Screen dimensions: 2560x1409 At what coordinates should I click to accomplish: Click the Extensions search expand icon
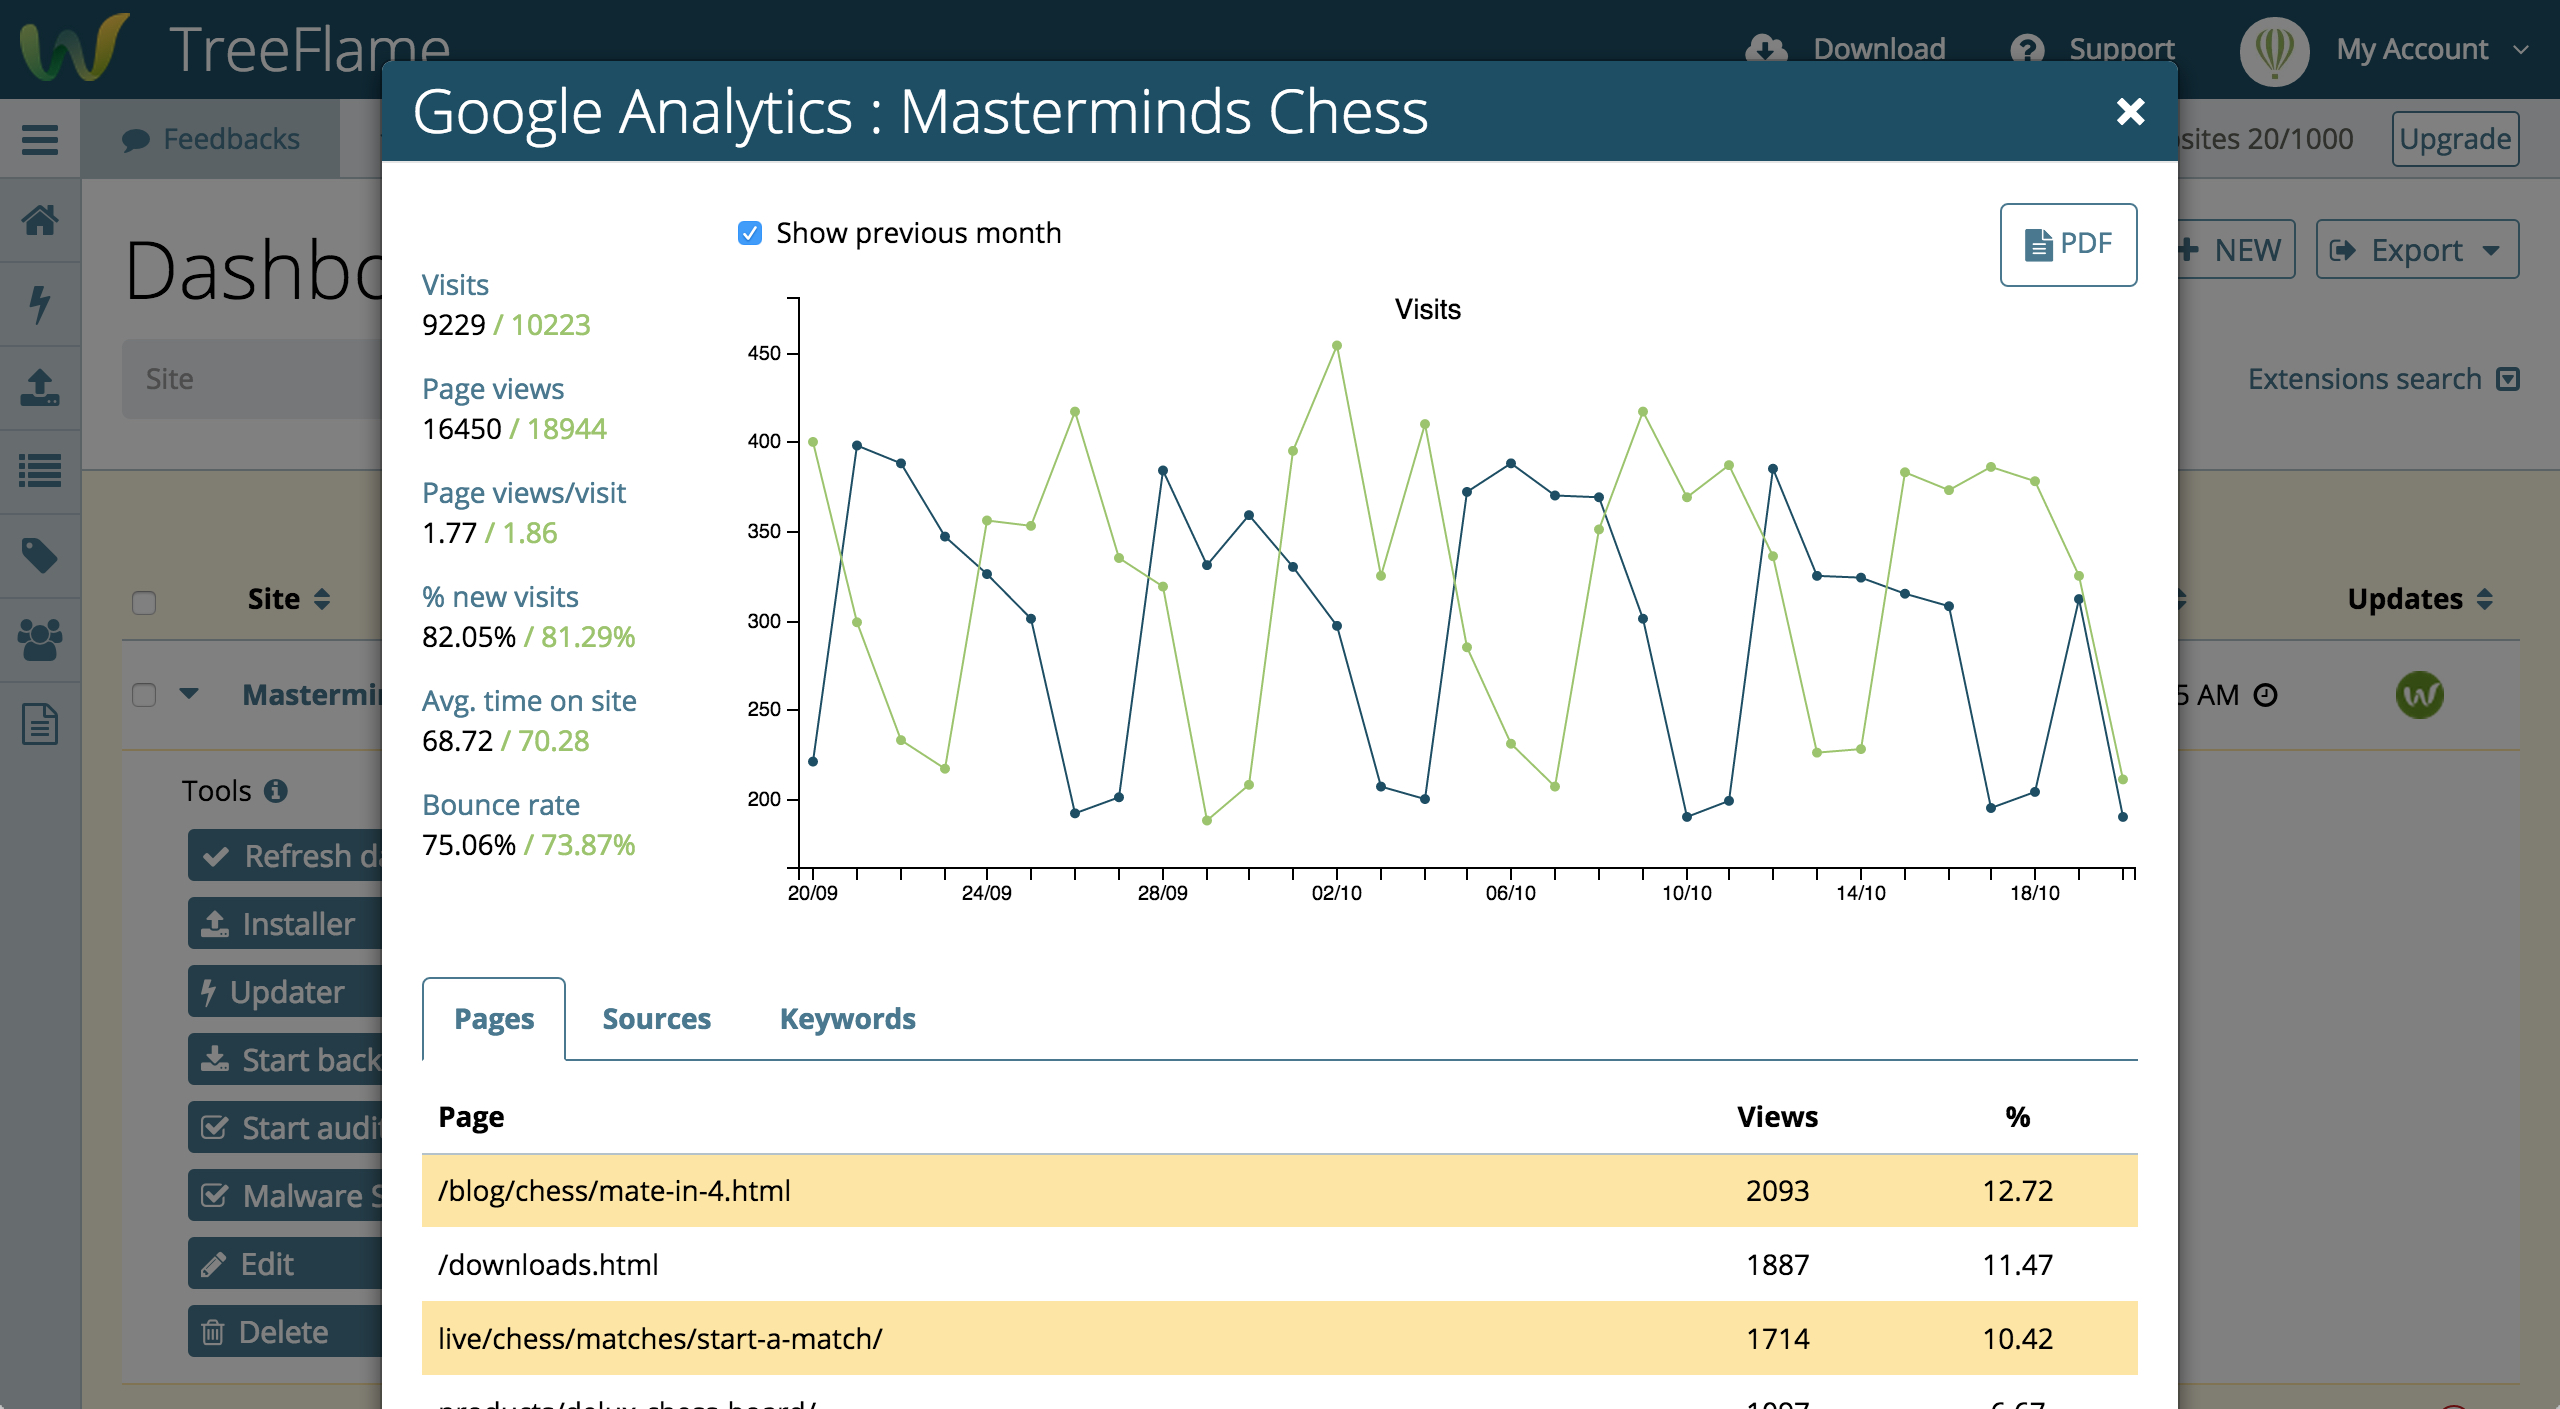tap(2507, 379)
